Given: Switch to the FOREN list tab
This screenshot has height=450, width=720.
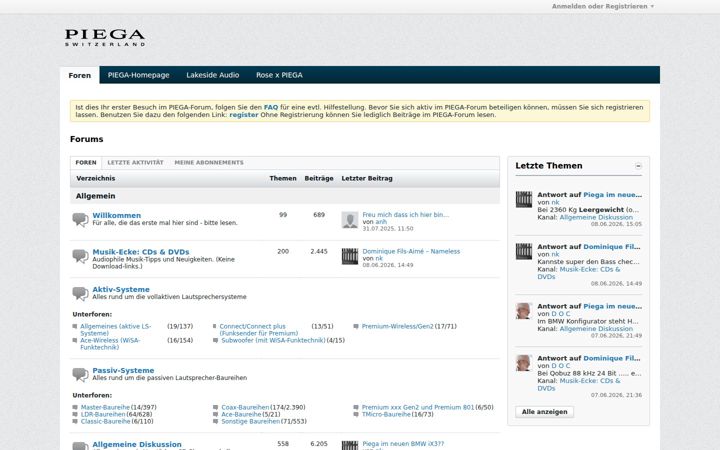Looking at the screenshot, I should [x=86, y=163].
